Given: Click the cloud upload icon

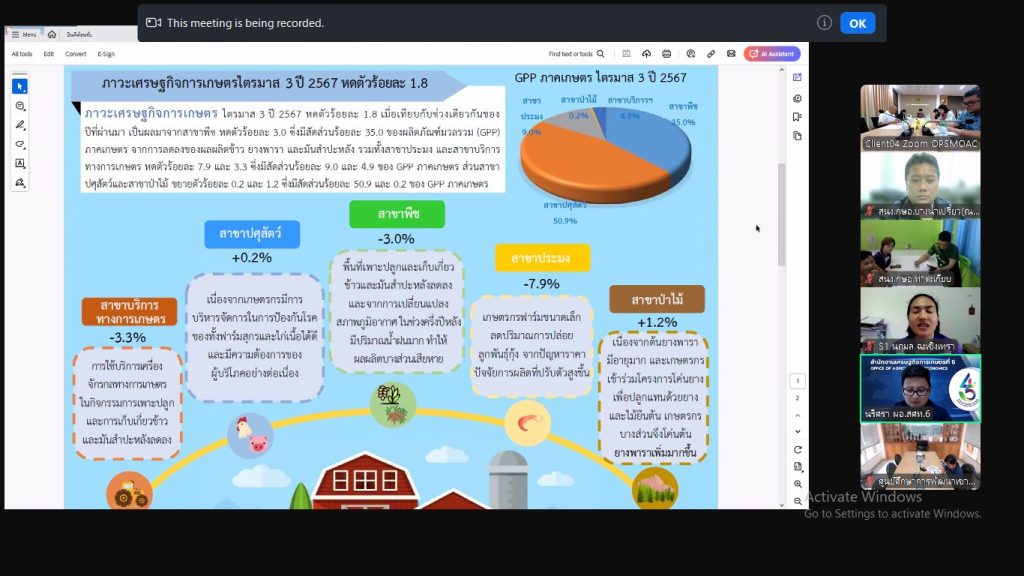Looking at the screenshot, I should point(646,54).
